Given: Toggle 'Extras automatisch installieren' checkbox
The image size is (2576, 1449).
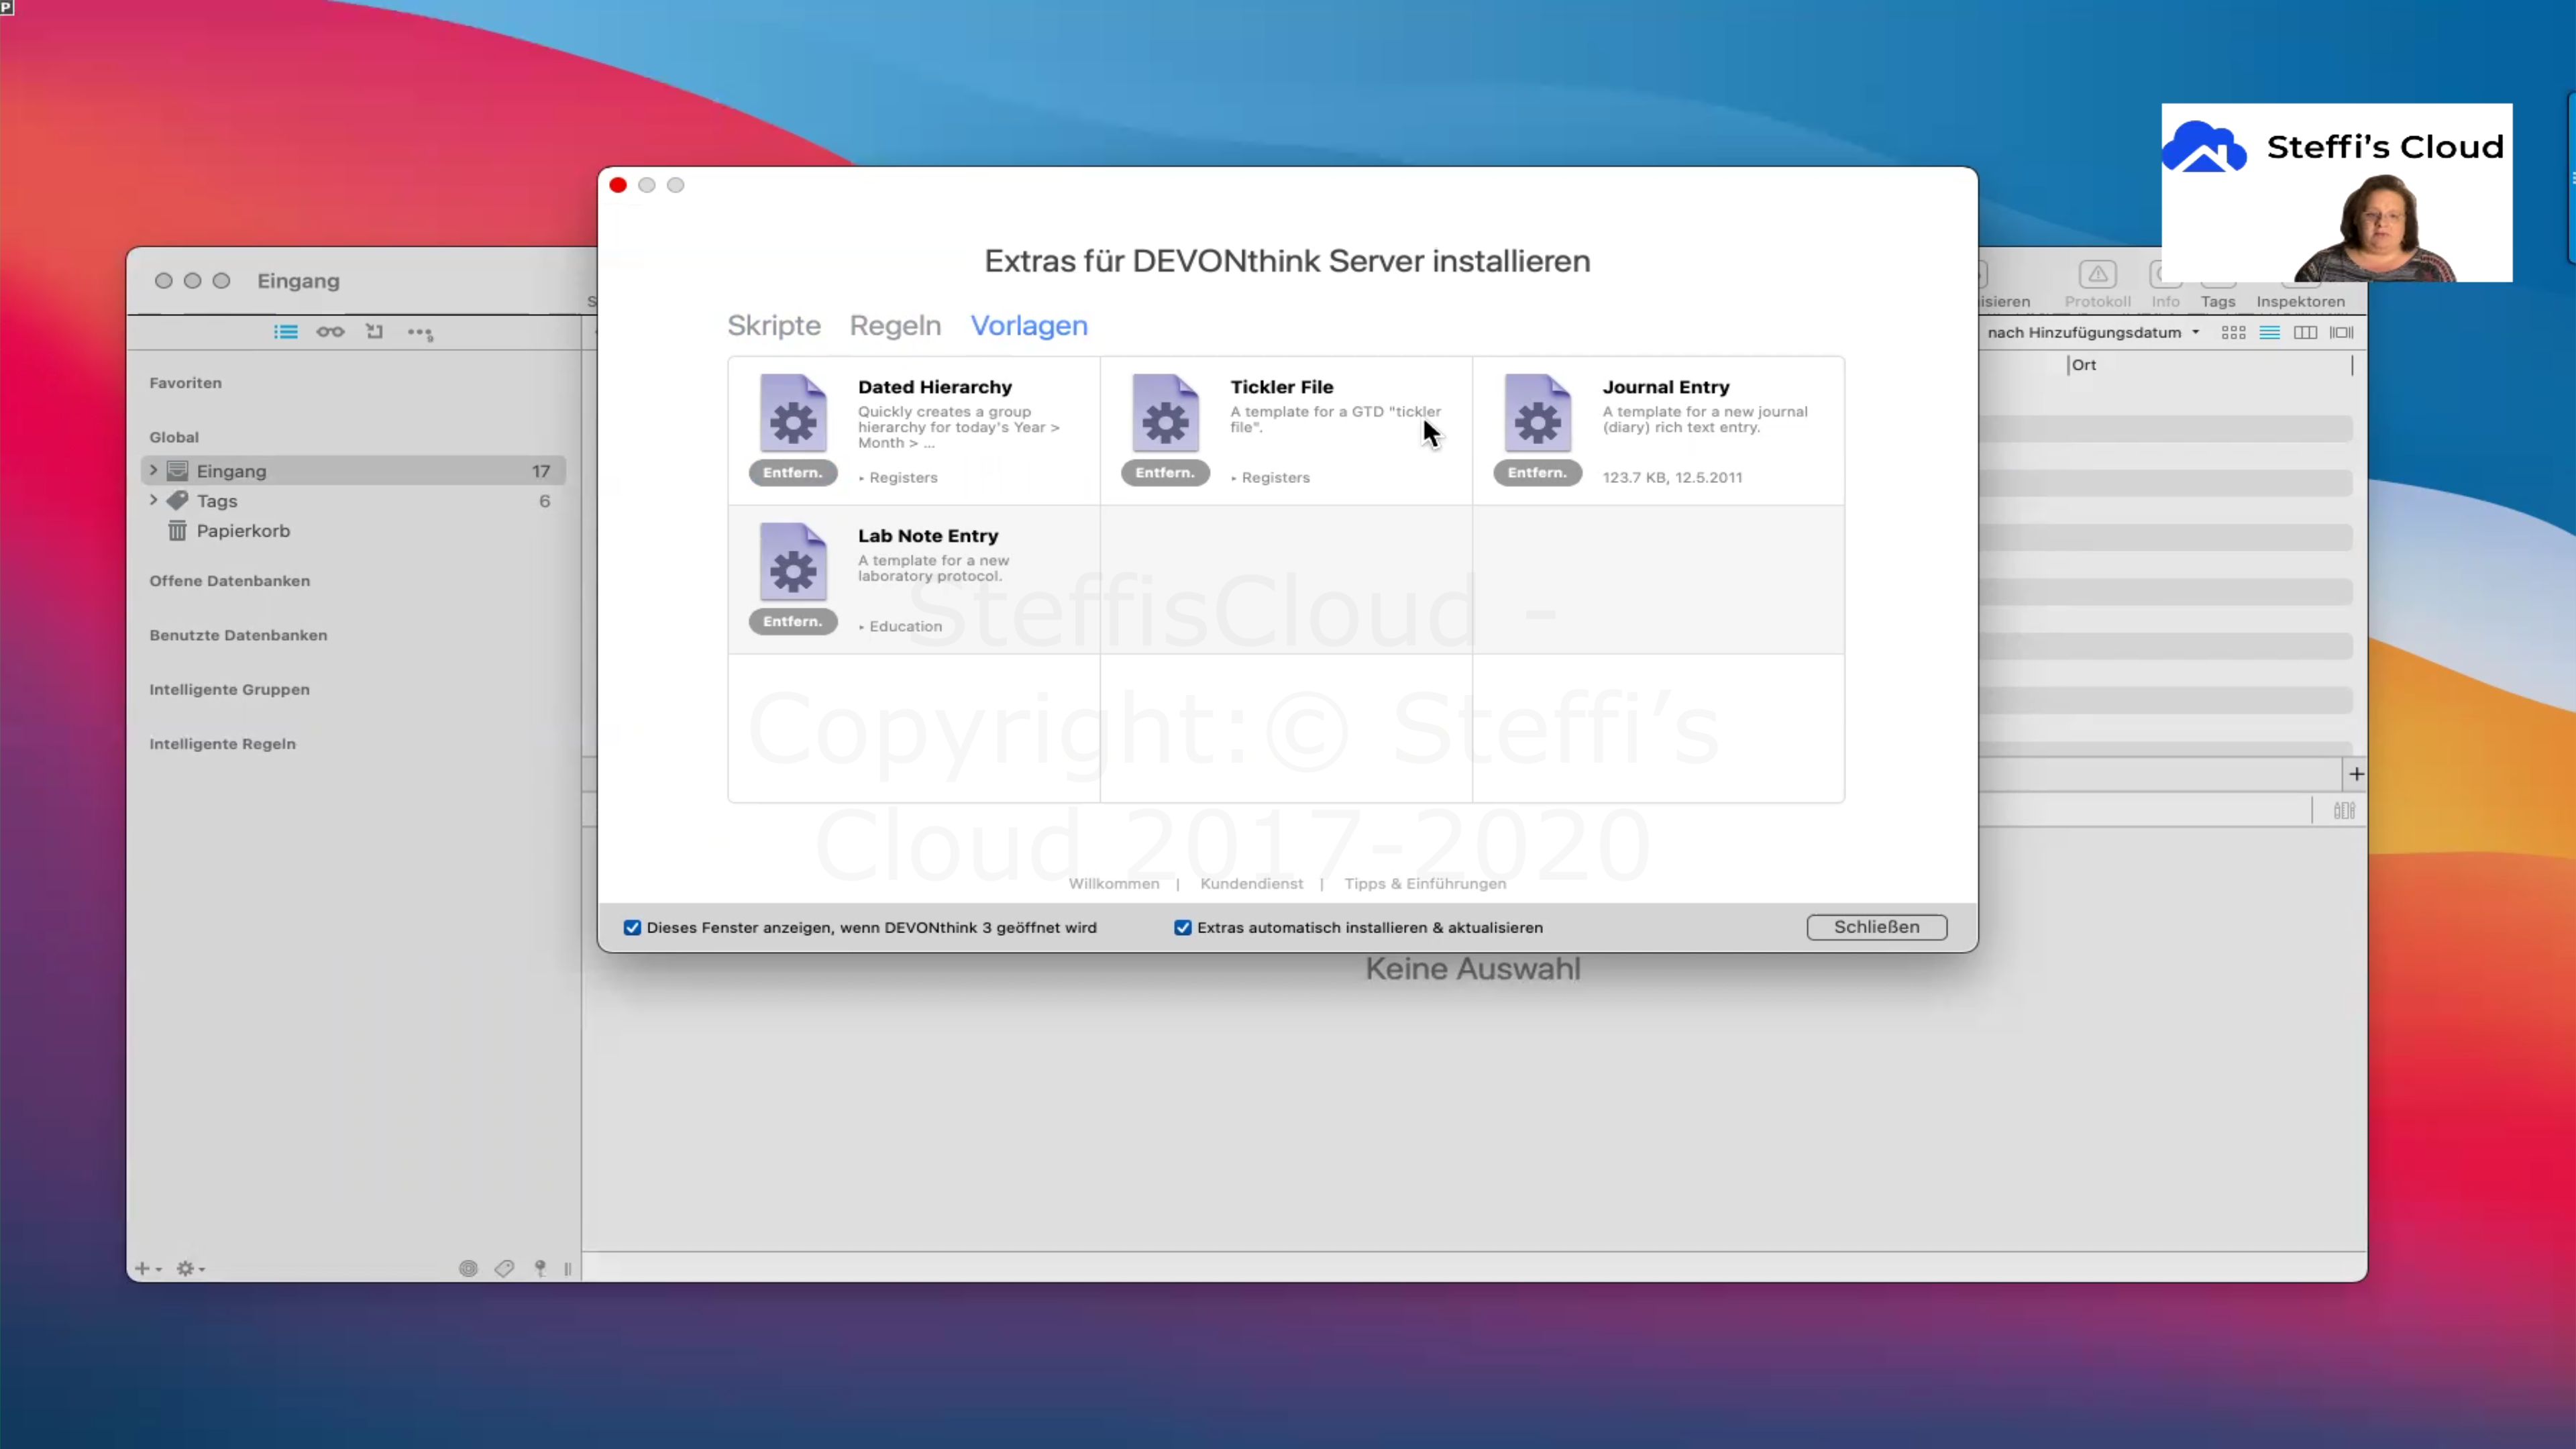Looking at the screenshot, I should 1183,927.
